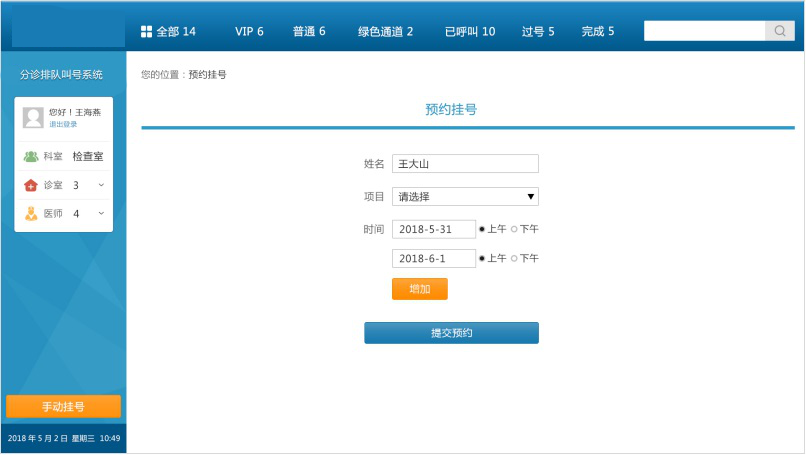Open the 绿色通道 2 tab
The width and height of the screenshot is (806, 455).
pos(385,32)
